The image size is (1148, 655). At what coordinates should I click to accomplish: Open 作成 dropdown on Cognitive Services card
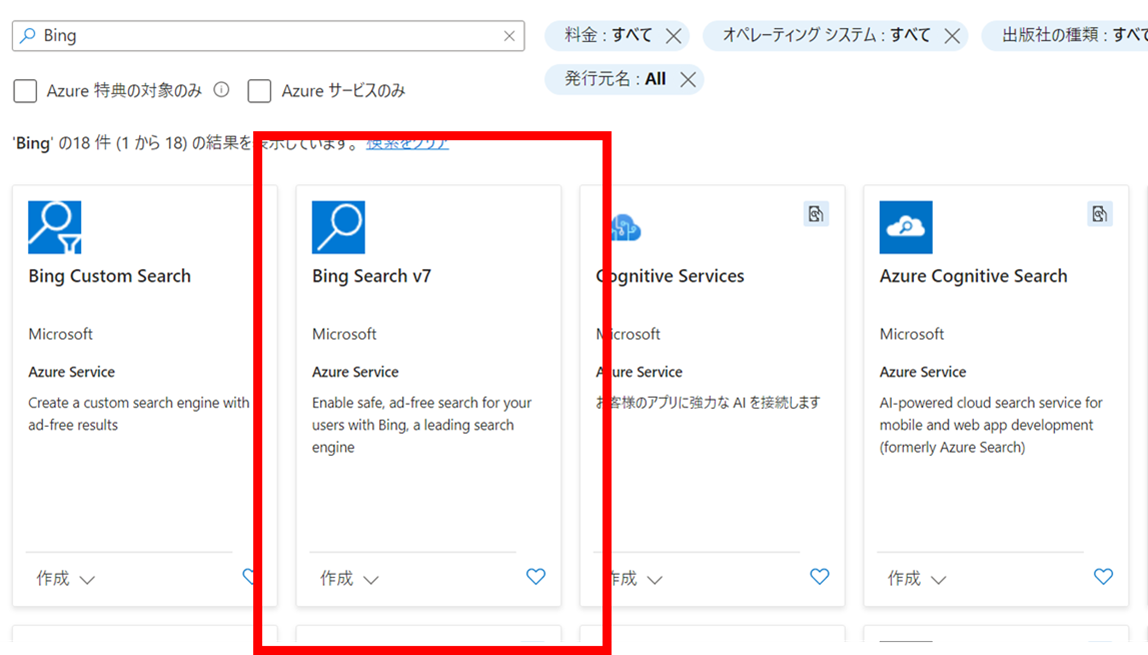coord(636,578)
